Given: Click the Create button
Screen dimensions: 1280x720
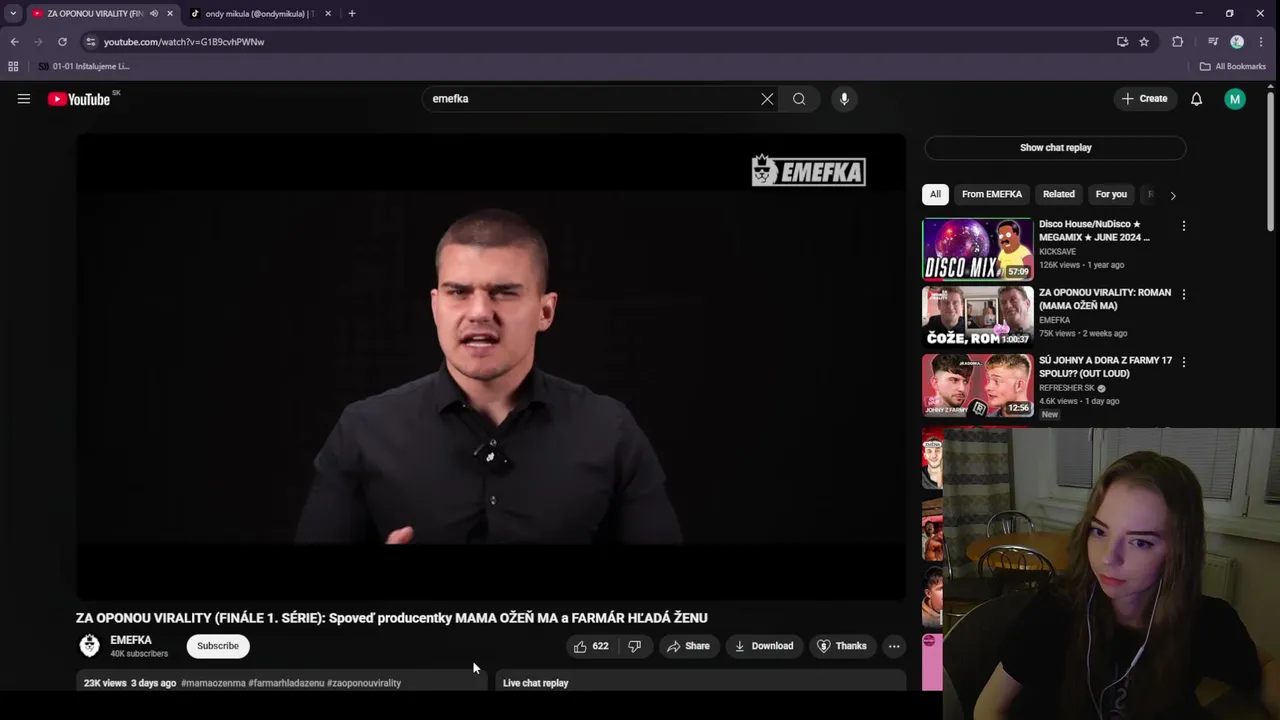Looking at the screenshot, I should [1144, 99].
